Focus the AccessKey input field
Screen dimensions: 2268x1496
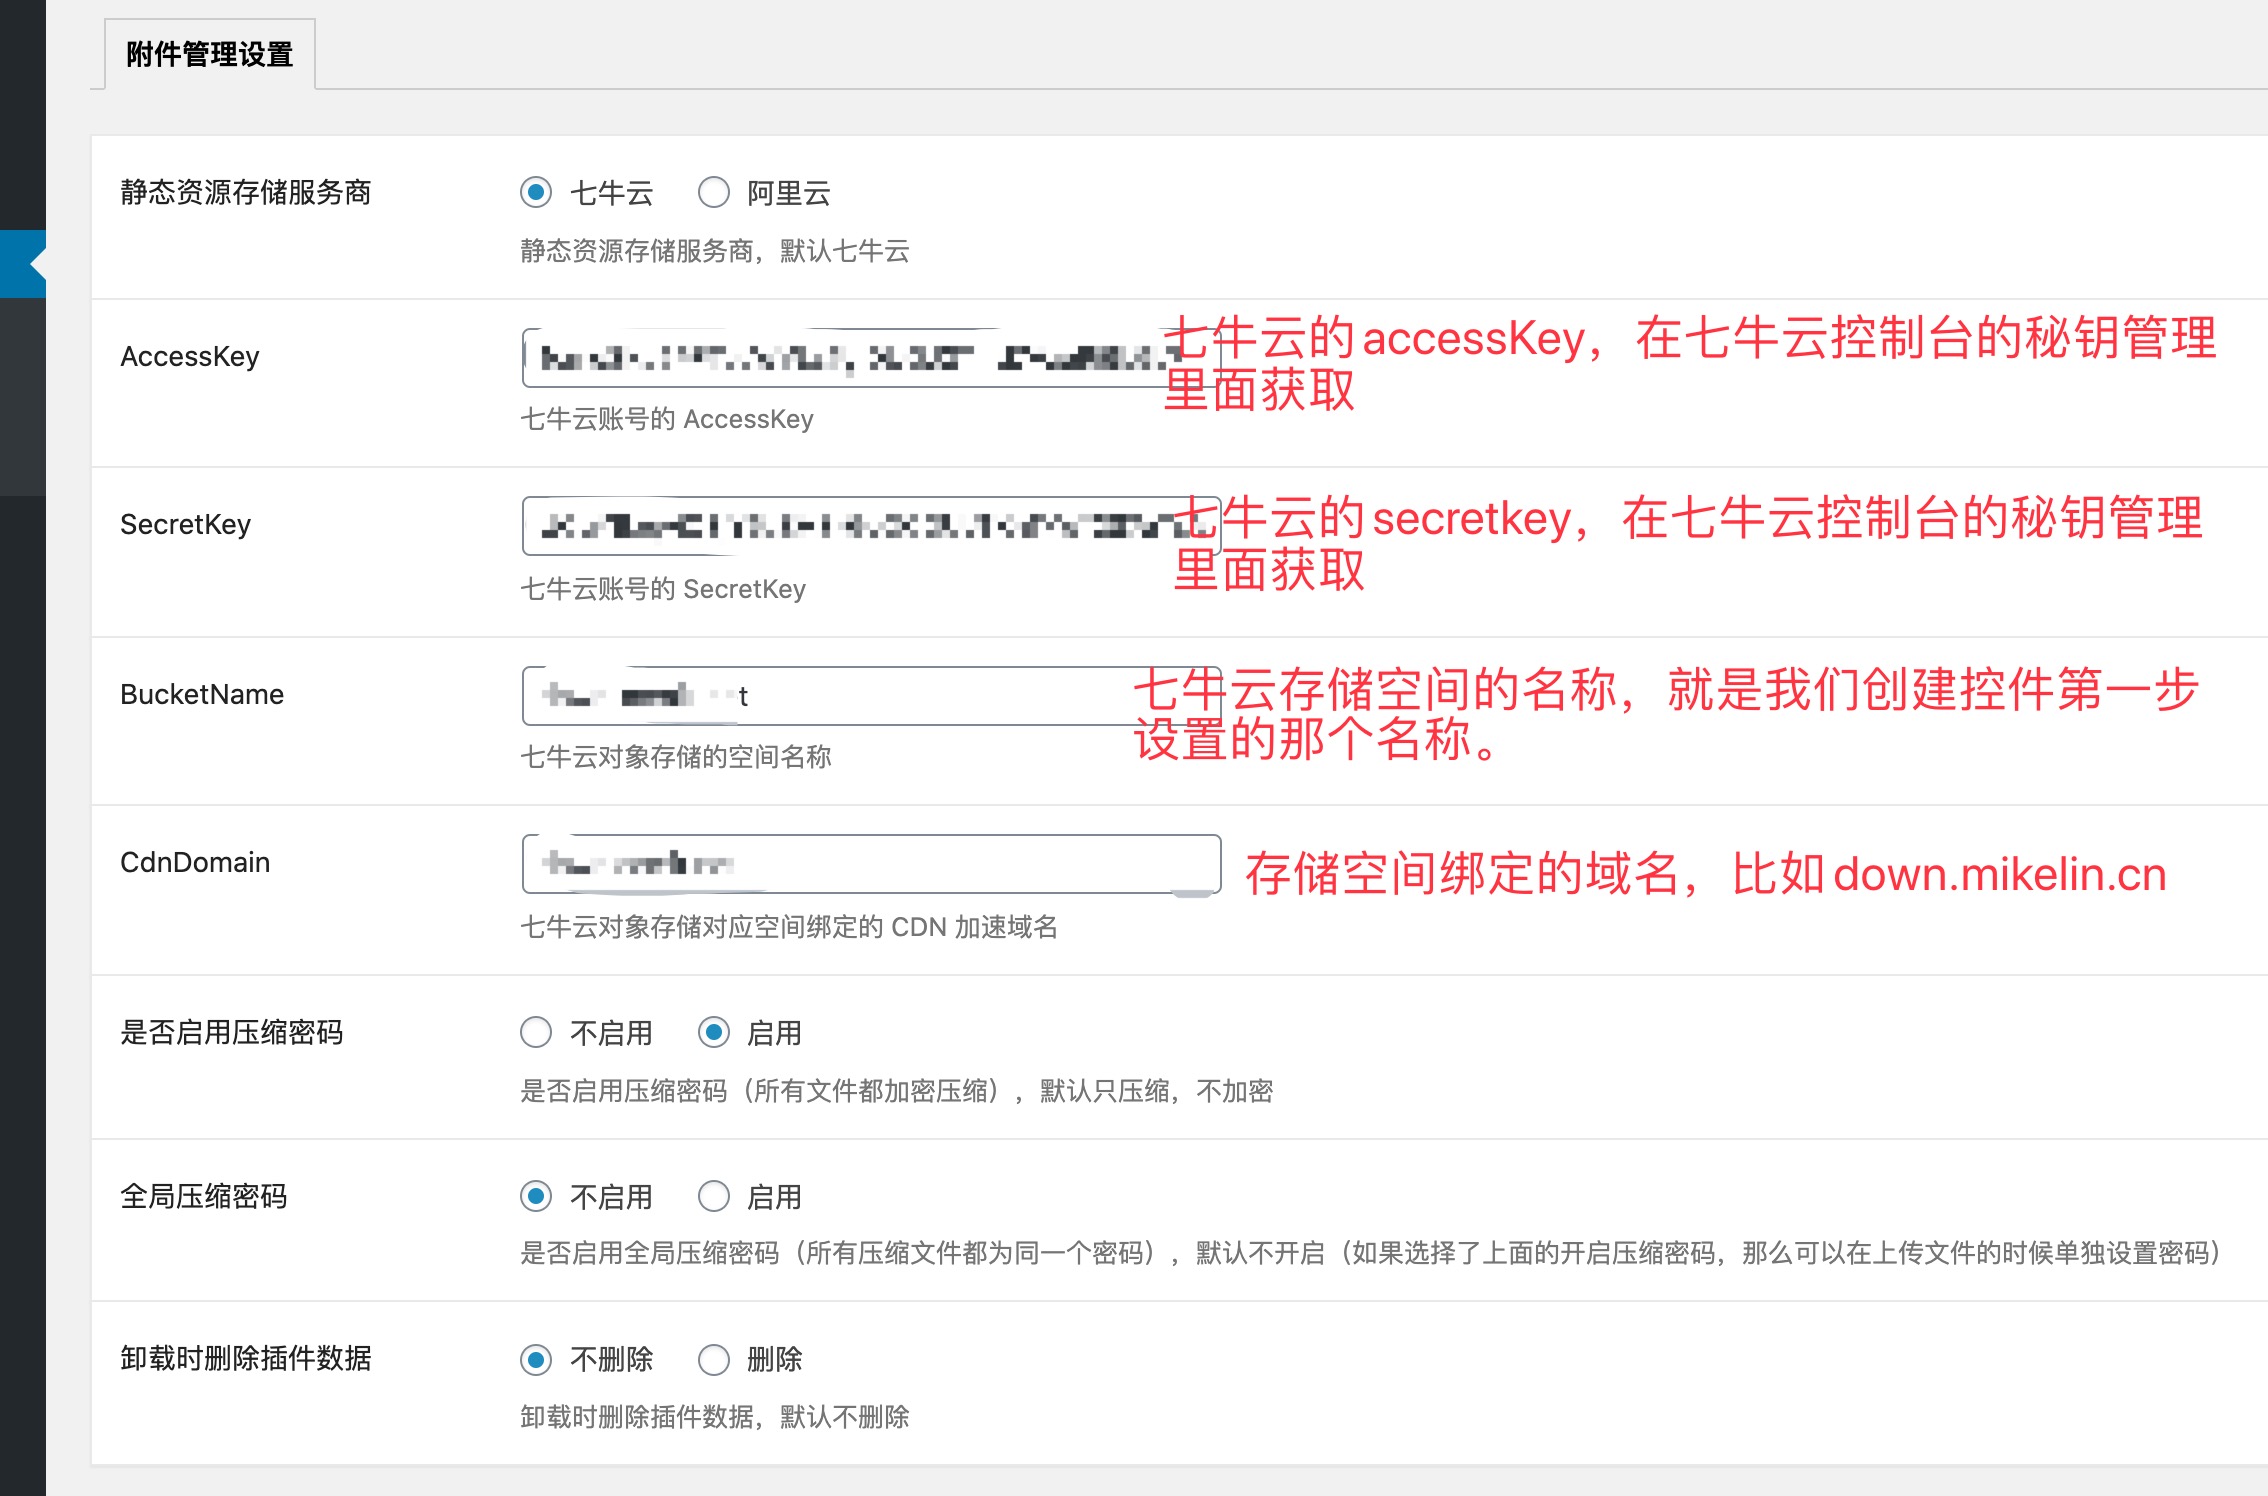[871, 357]
